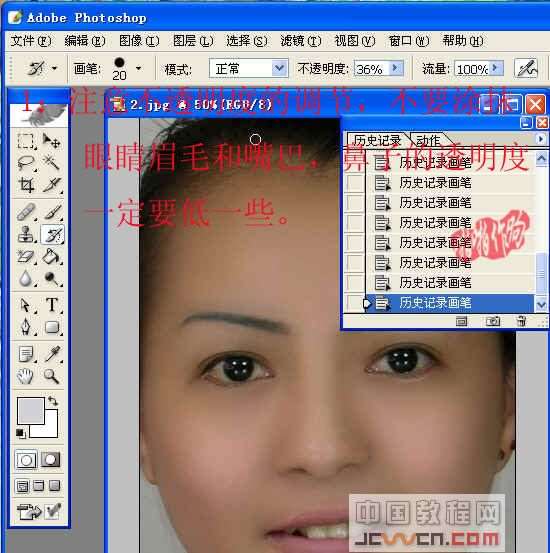
Task: Select the Healing Brush tool
Action: [26, 212]
